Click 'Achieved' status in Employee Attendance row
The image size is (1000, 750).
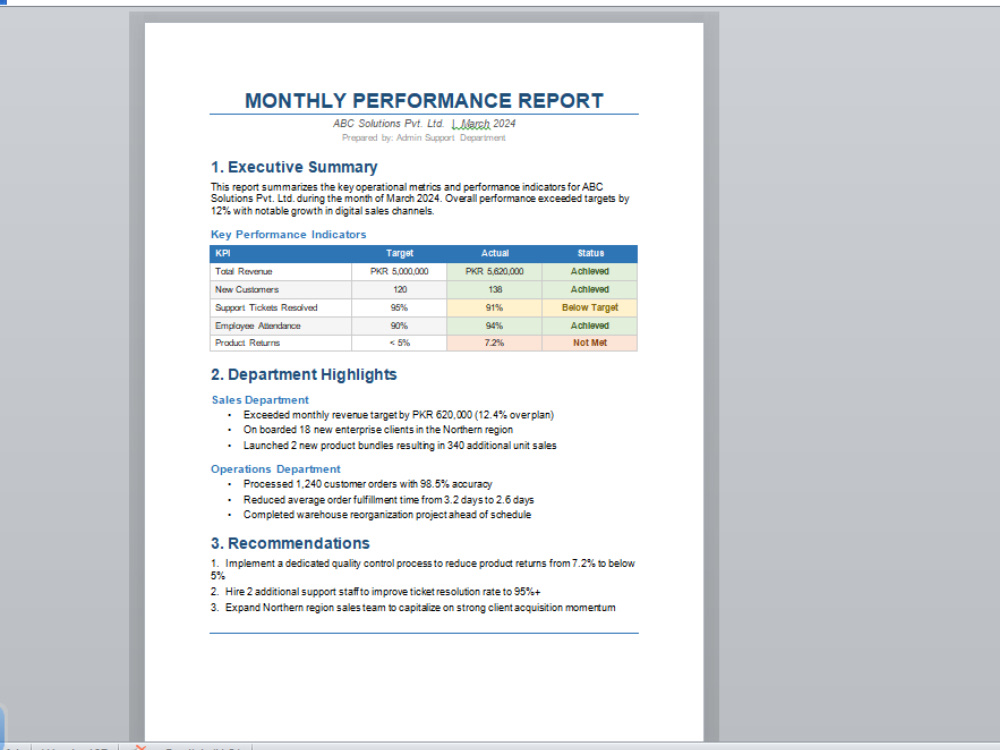point(590,326)
